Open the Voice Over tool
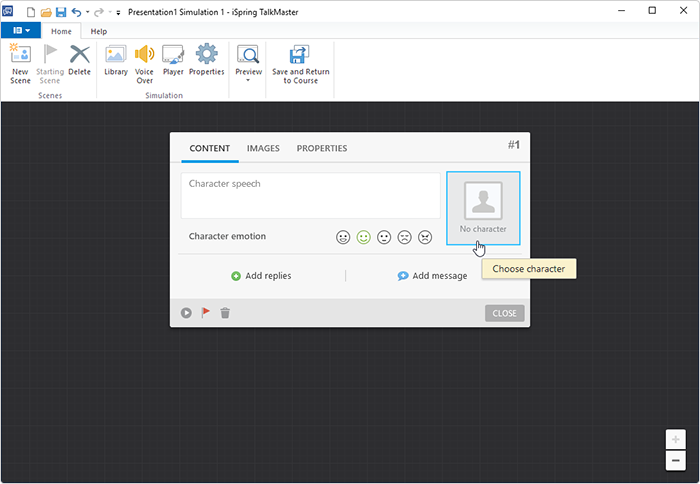This screenshot has height=484, width=700. (144, 64)
